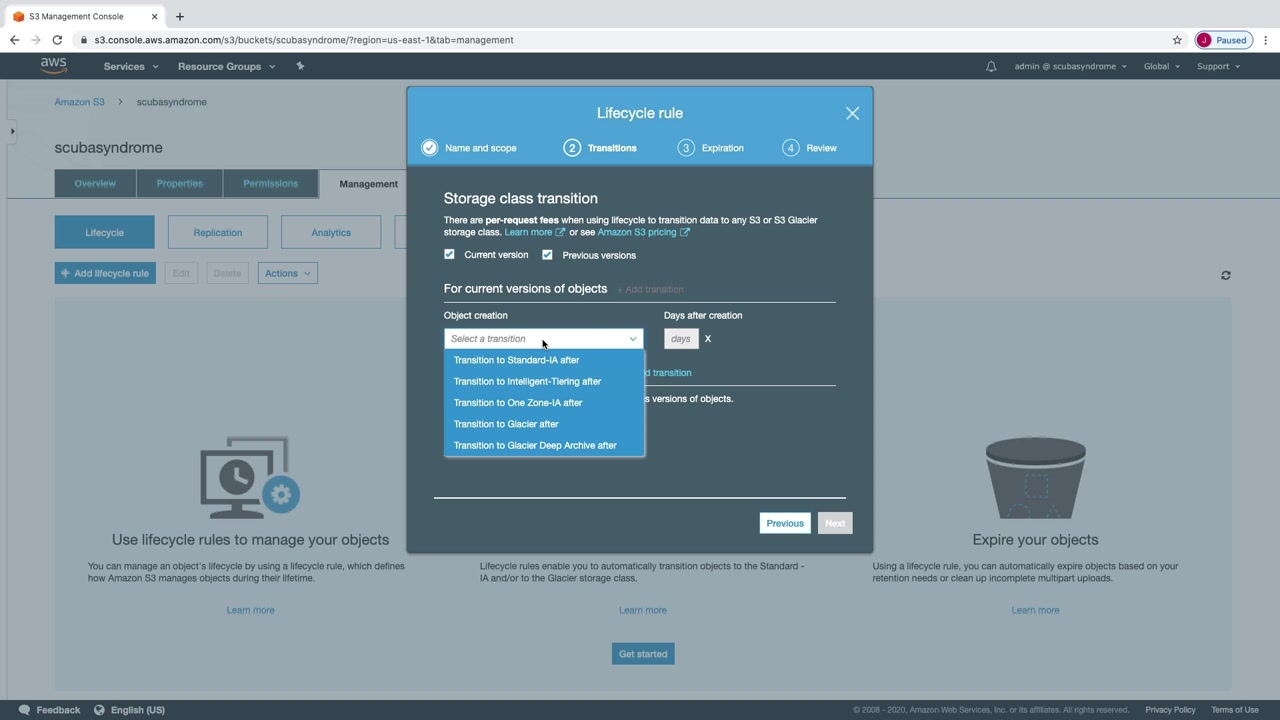This screenshot has width=1280, height=720.
Task: Open the Resource Groups dropdown
Action: pyautogui.click(x=226, y=66)
